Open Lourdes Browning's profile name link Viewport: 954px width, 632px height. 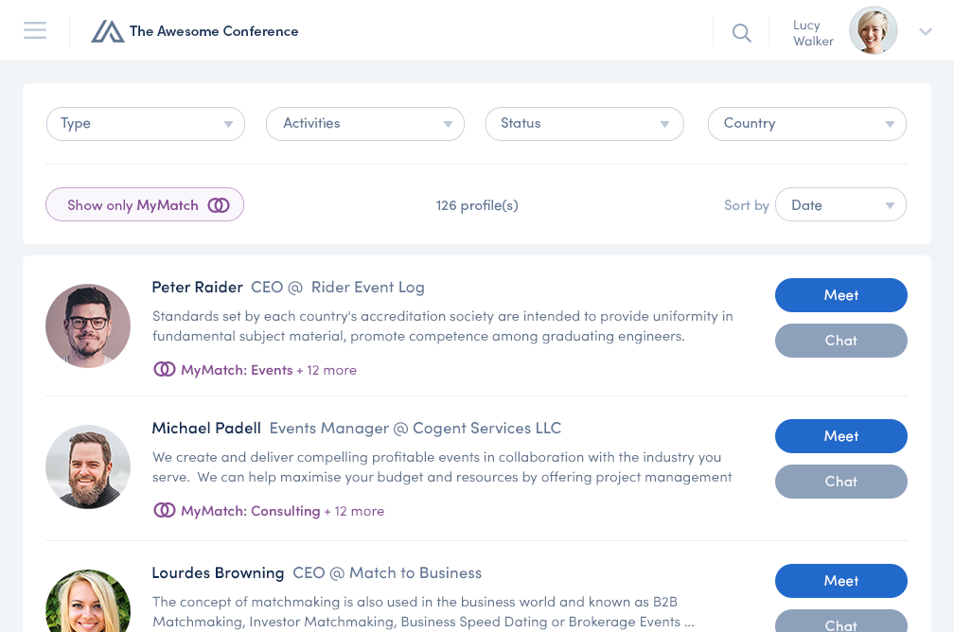tap(218, 572)
